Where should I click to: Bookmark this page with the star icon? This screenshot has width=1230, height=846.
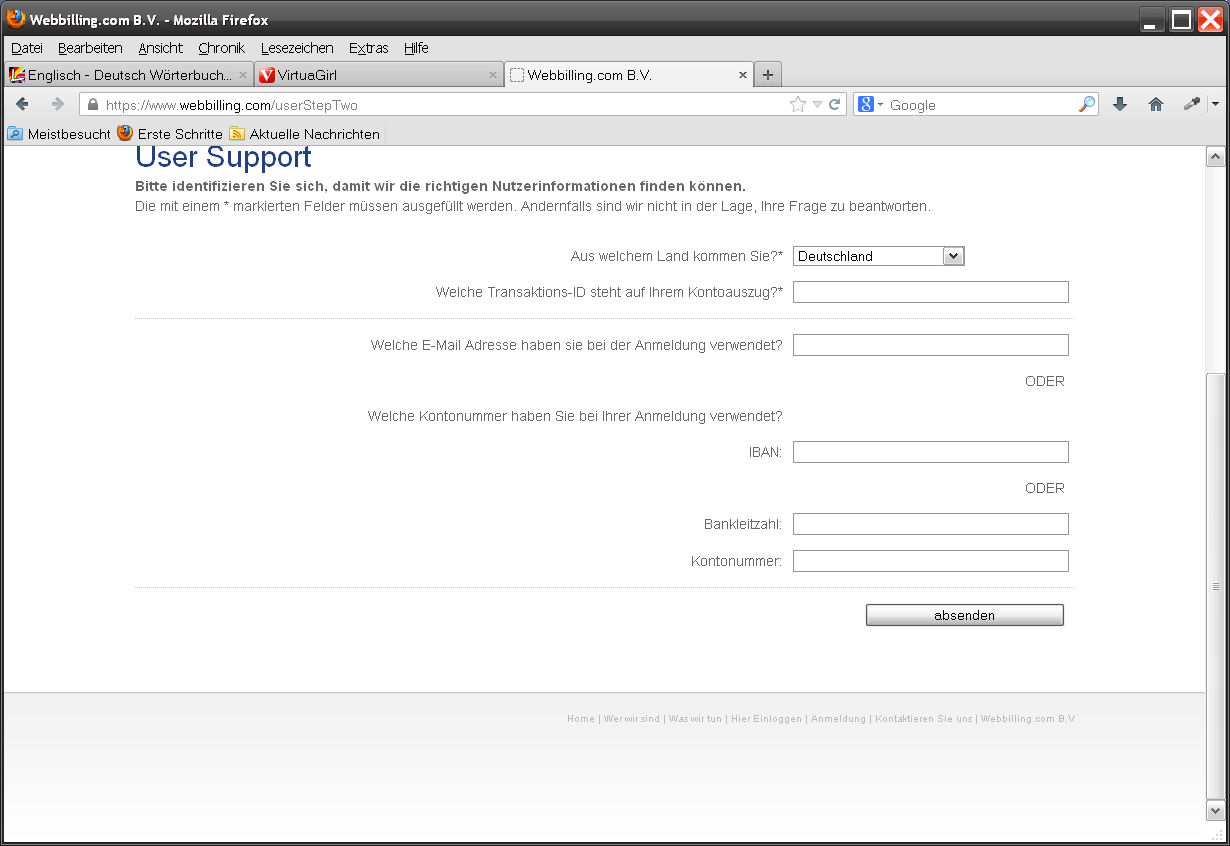(798, 104)
